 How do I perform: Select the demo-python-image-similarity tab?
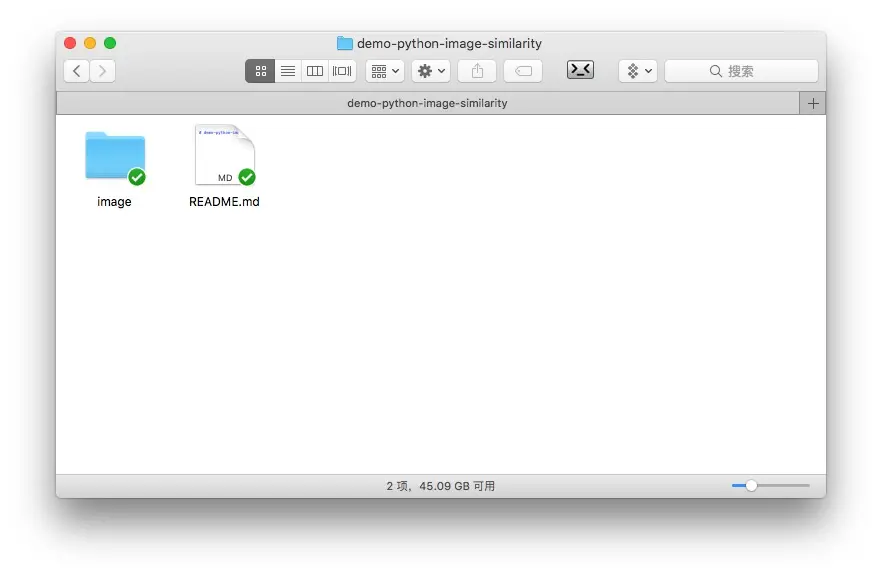click(428, 103)
